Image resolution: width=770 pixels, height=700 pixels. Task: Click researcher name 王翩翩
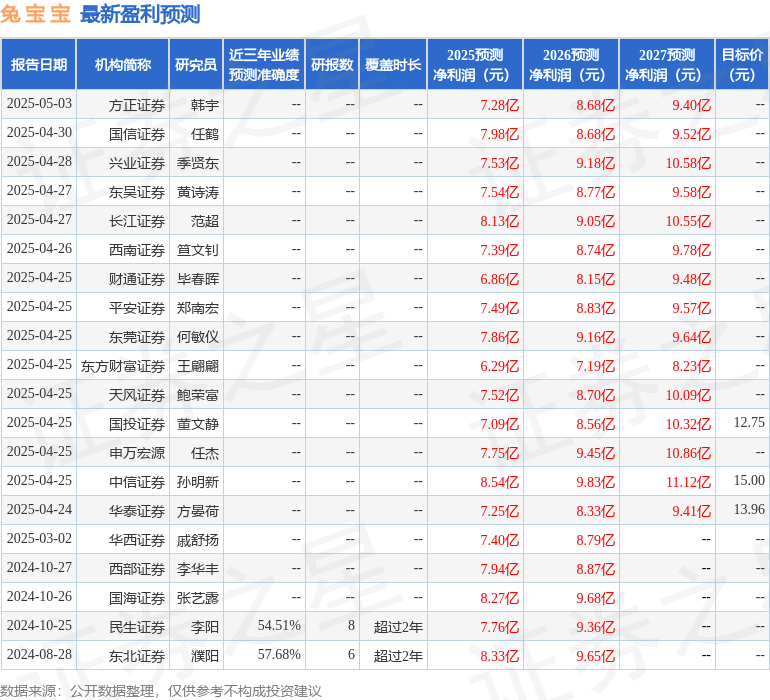point(198,366)
